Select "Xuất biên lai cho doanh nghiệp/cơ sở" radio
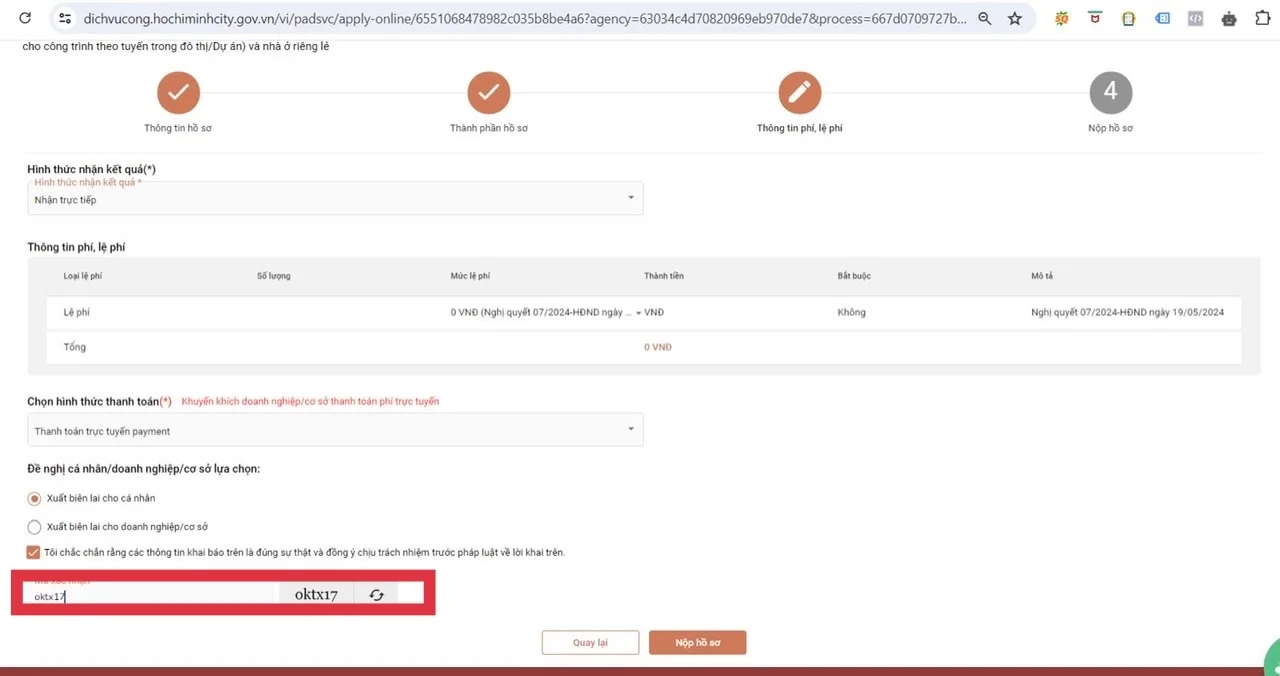 tap(35, 526)
